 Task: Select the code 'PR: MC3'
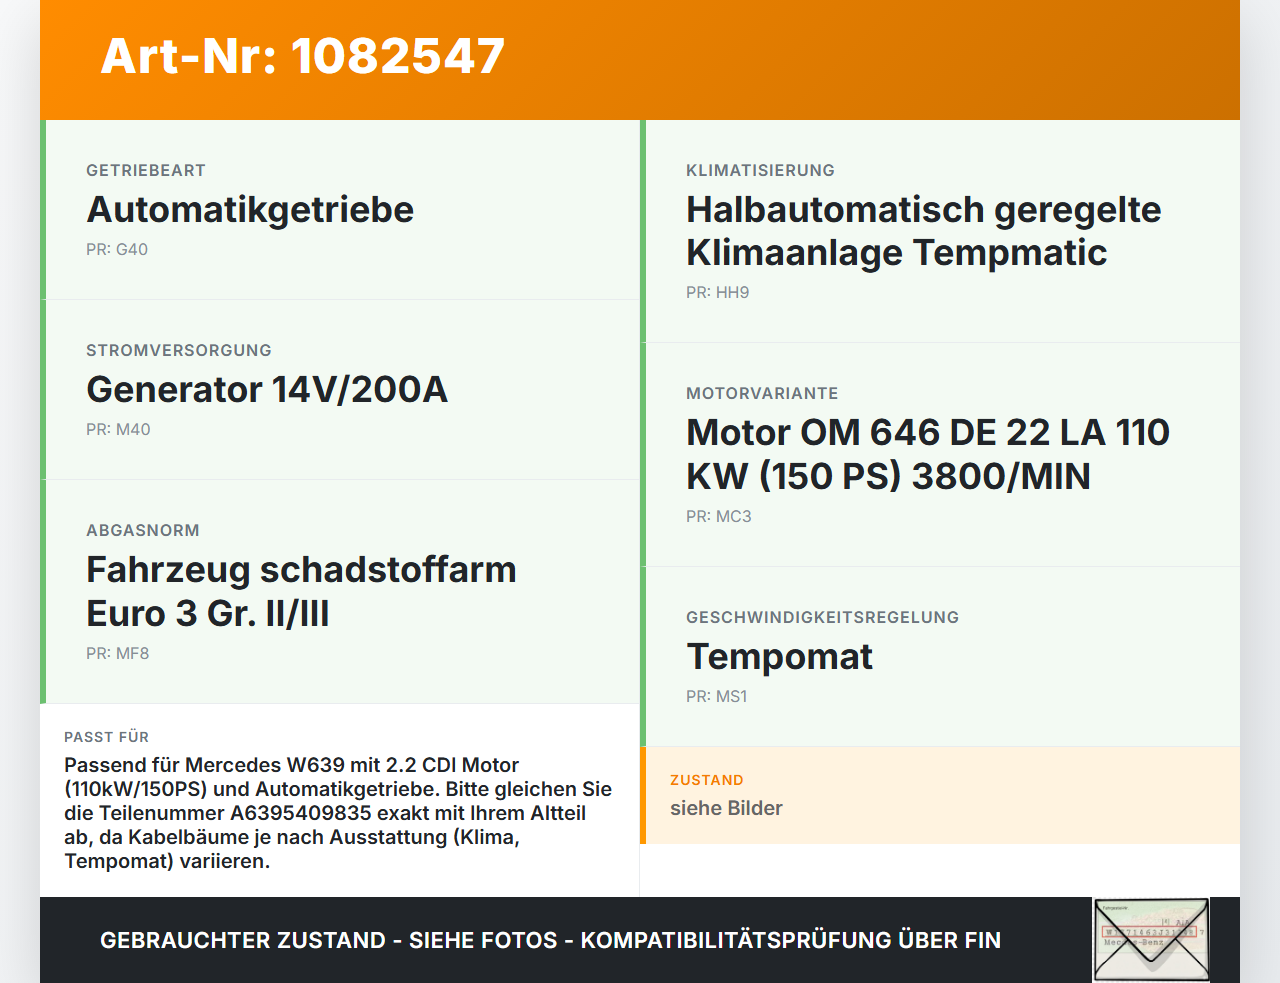tap(718, 517)
